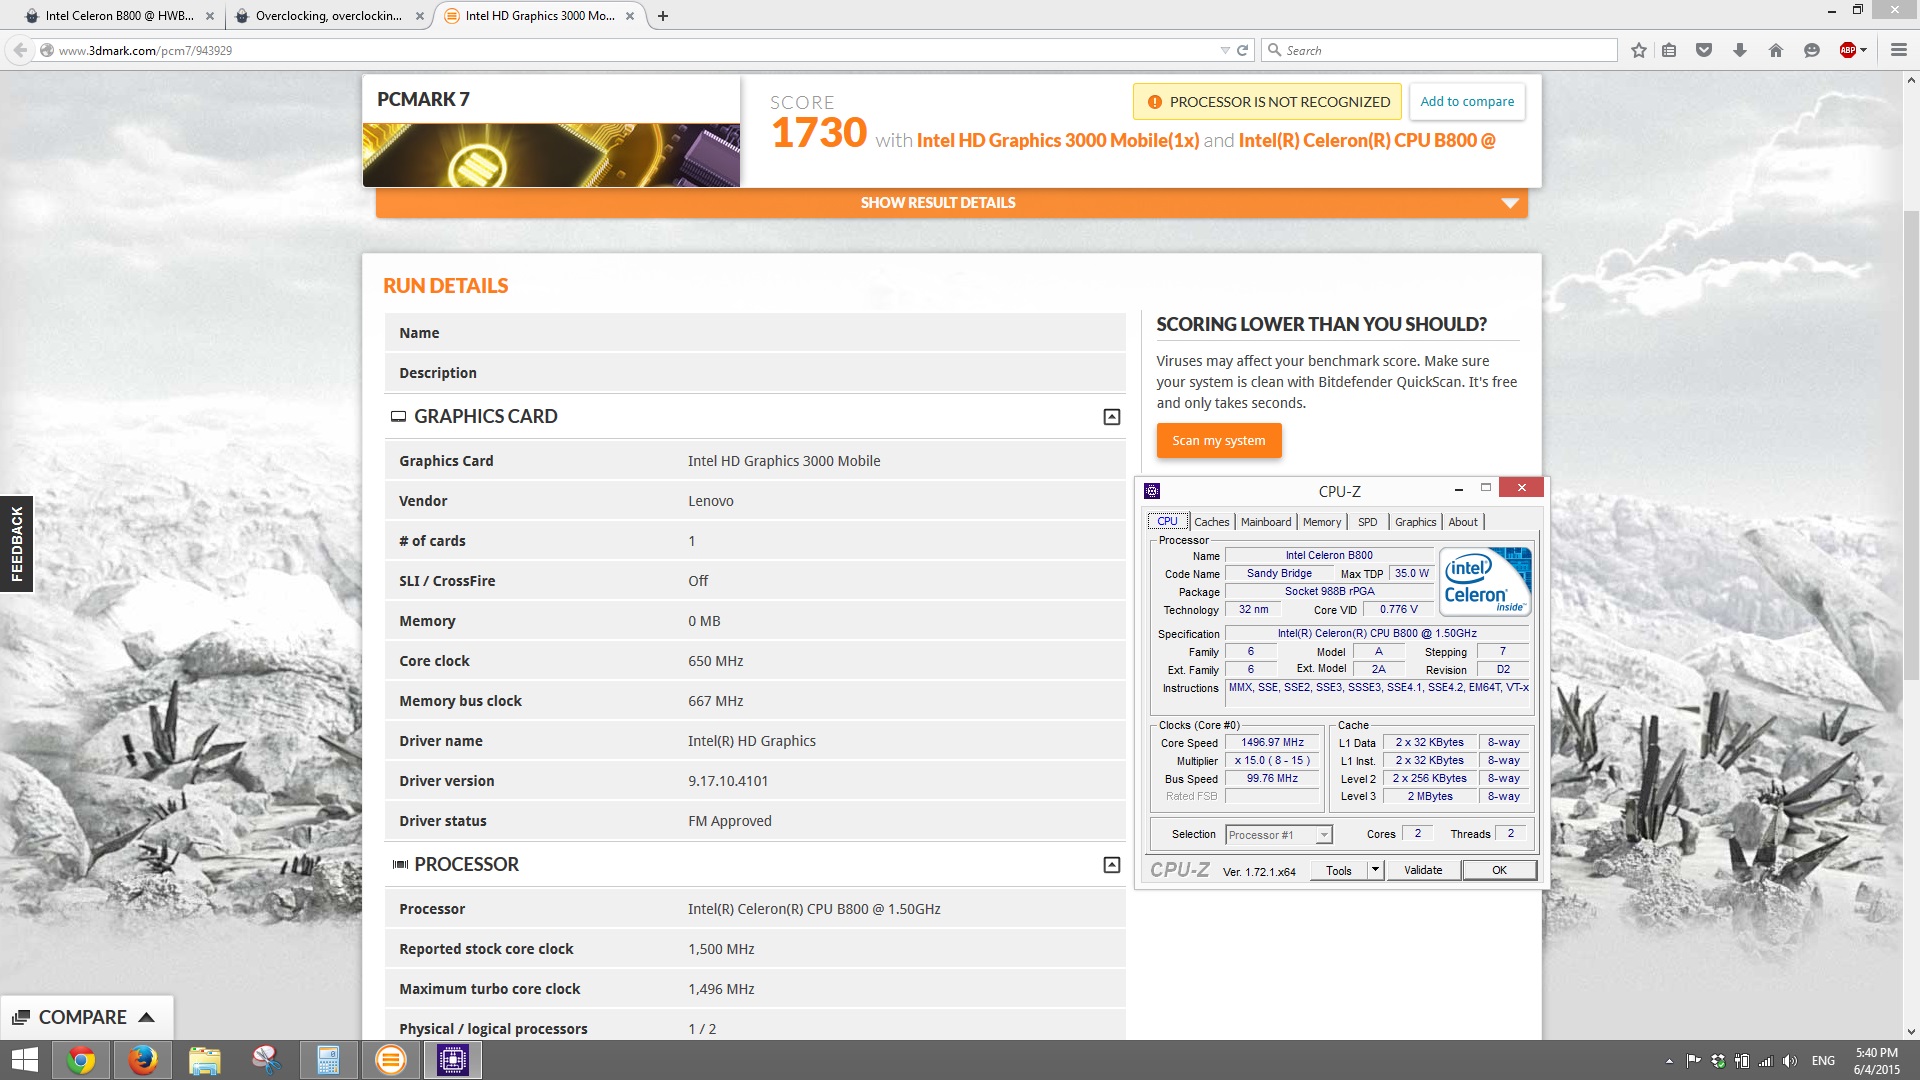Reload the page with refresh icon
Viewport: 1920px width, 1080px height.
pos(1242,50)
